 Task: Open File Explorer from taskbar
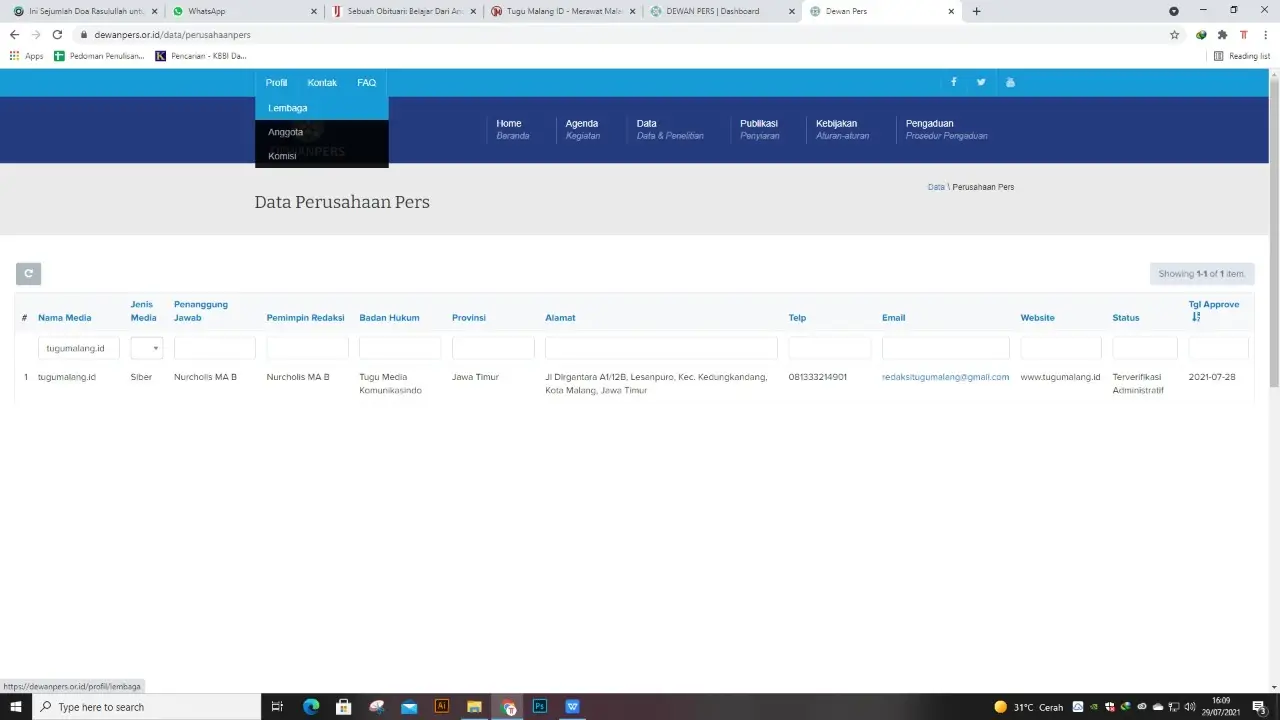click(x=474, y=706)
